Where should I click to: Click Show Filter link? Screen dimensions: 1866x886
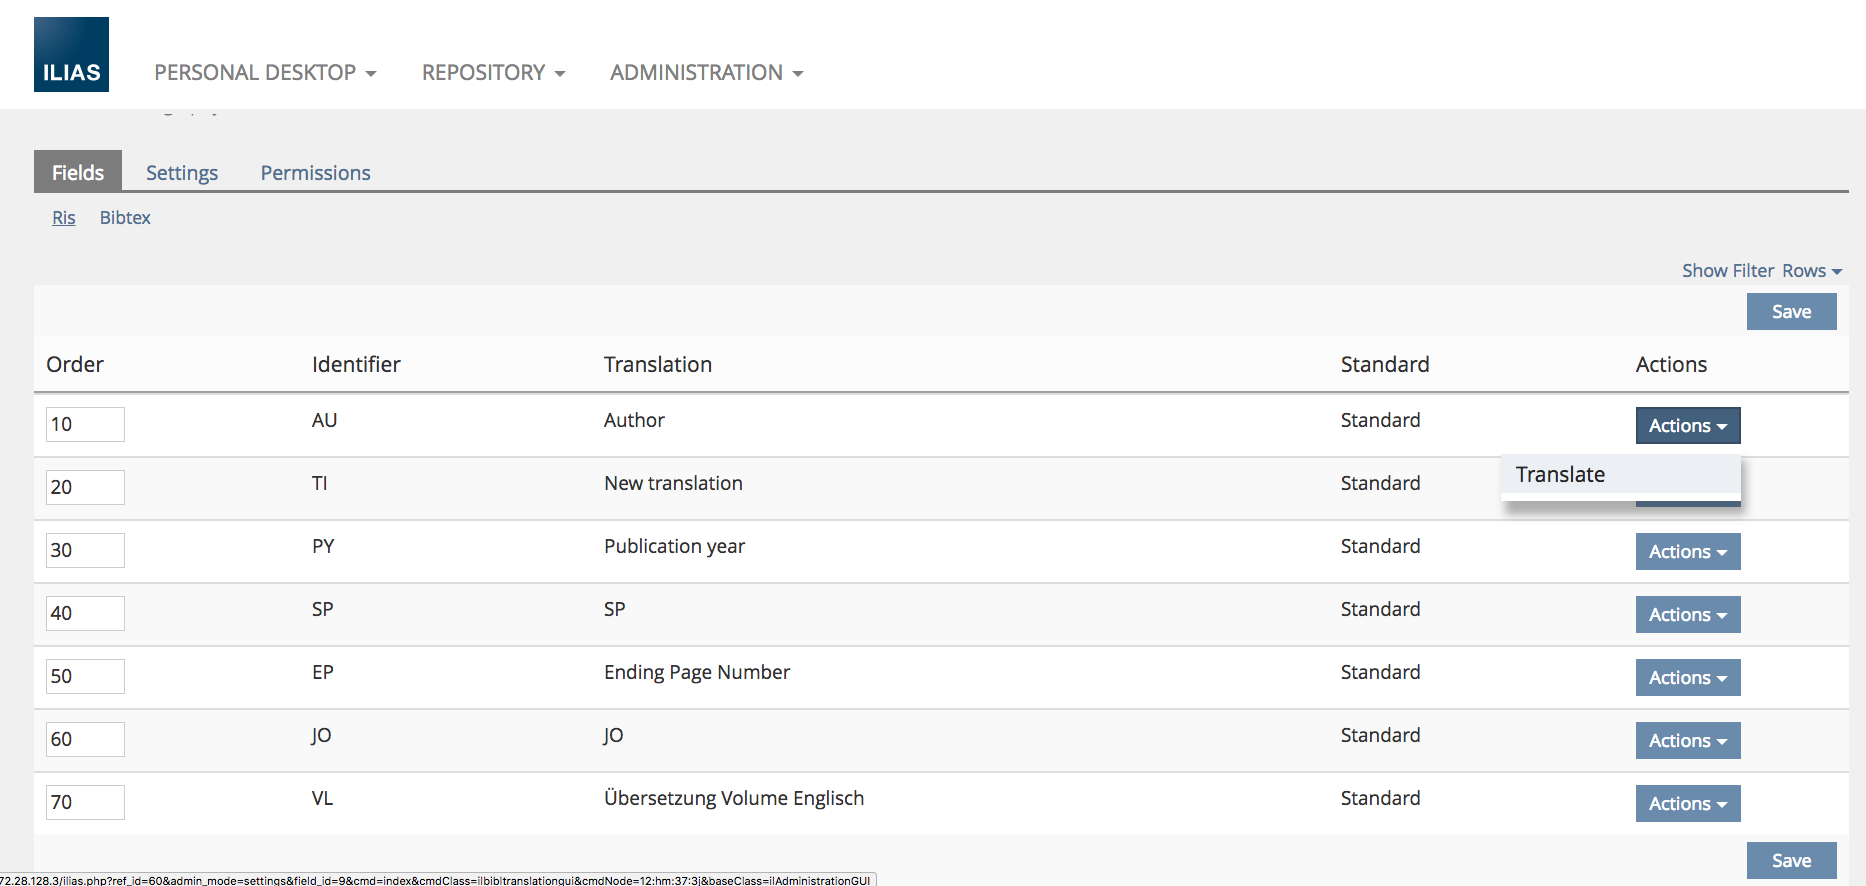(1727, 271)
